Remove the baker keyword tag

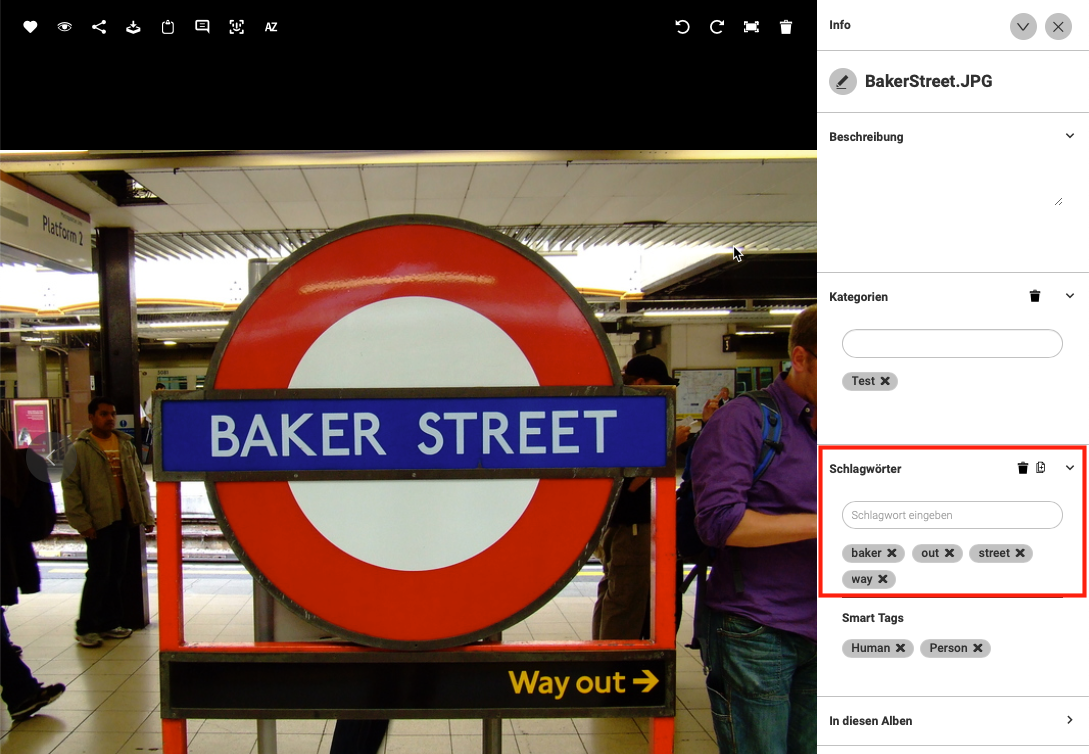click(x=892, y=553)
